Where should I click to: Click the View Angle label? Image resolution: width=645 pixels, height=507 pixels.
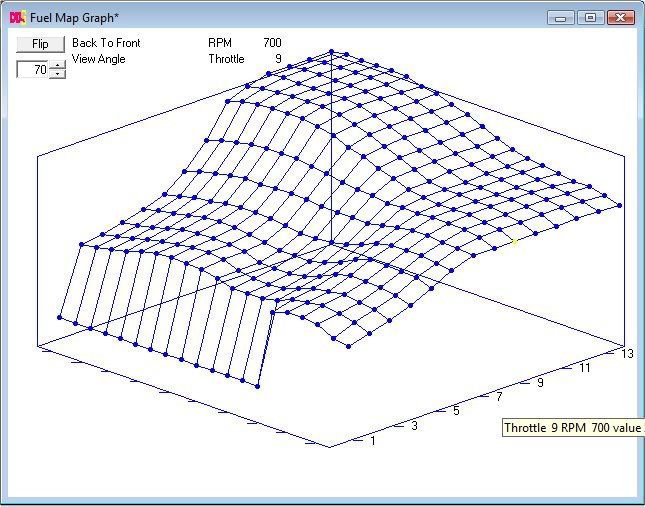click(99, 59)
